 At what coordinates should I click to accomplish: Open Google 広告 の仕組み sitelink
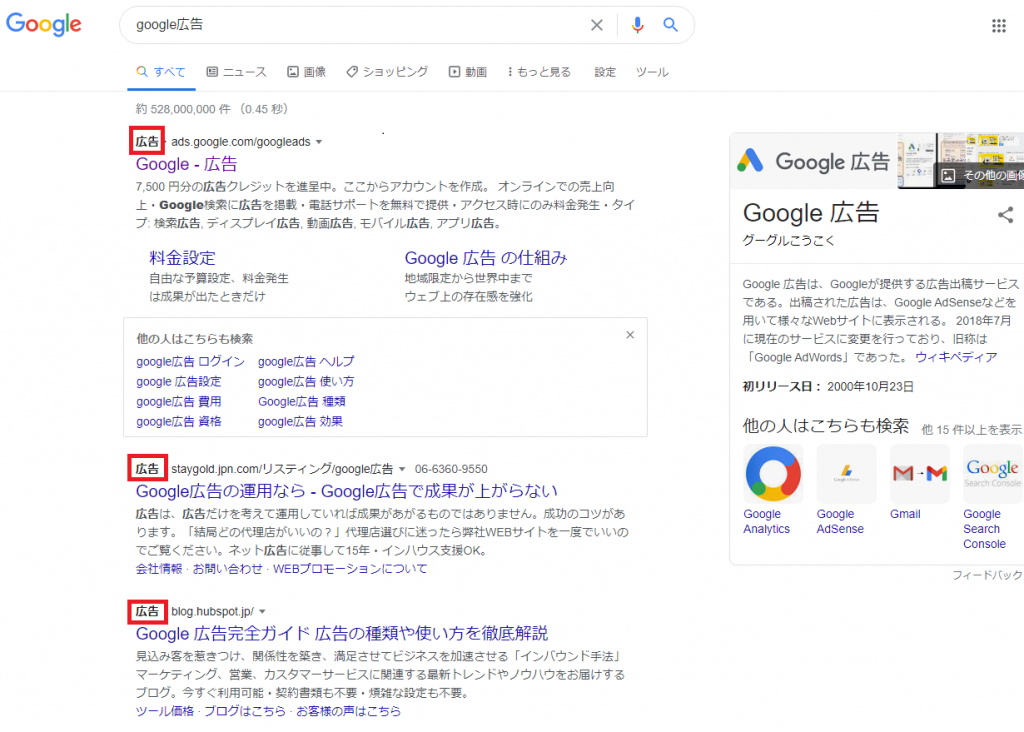click(486, 258)
